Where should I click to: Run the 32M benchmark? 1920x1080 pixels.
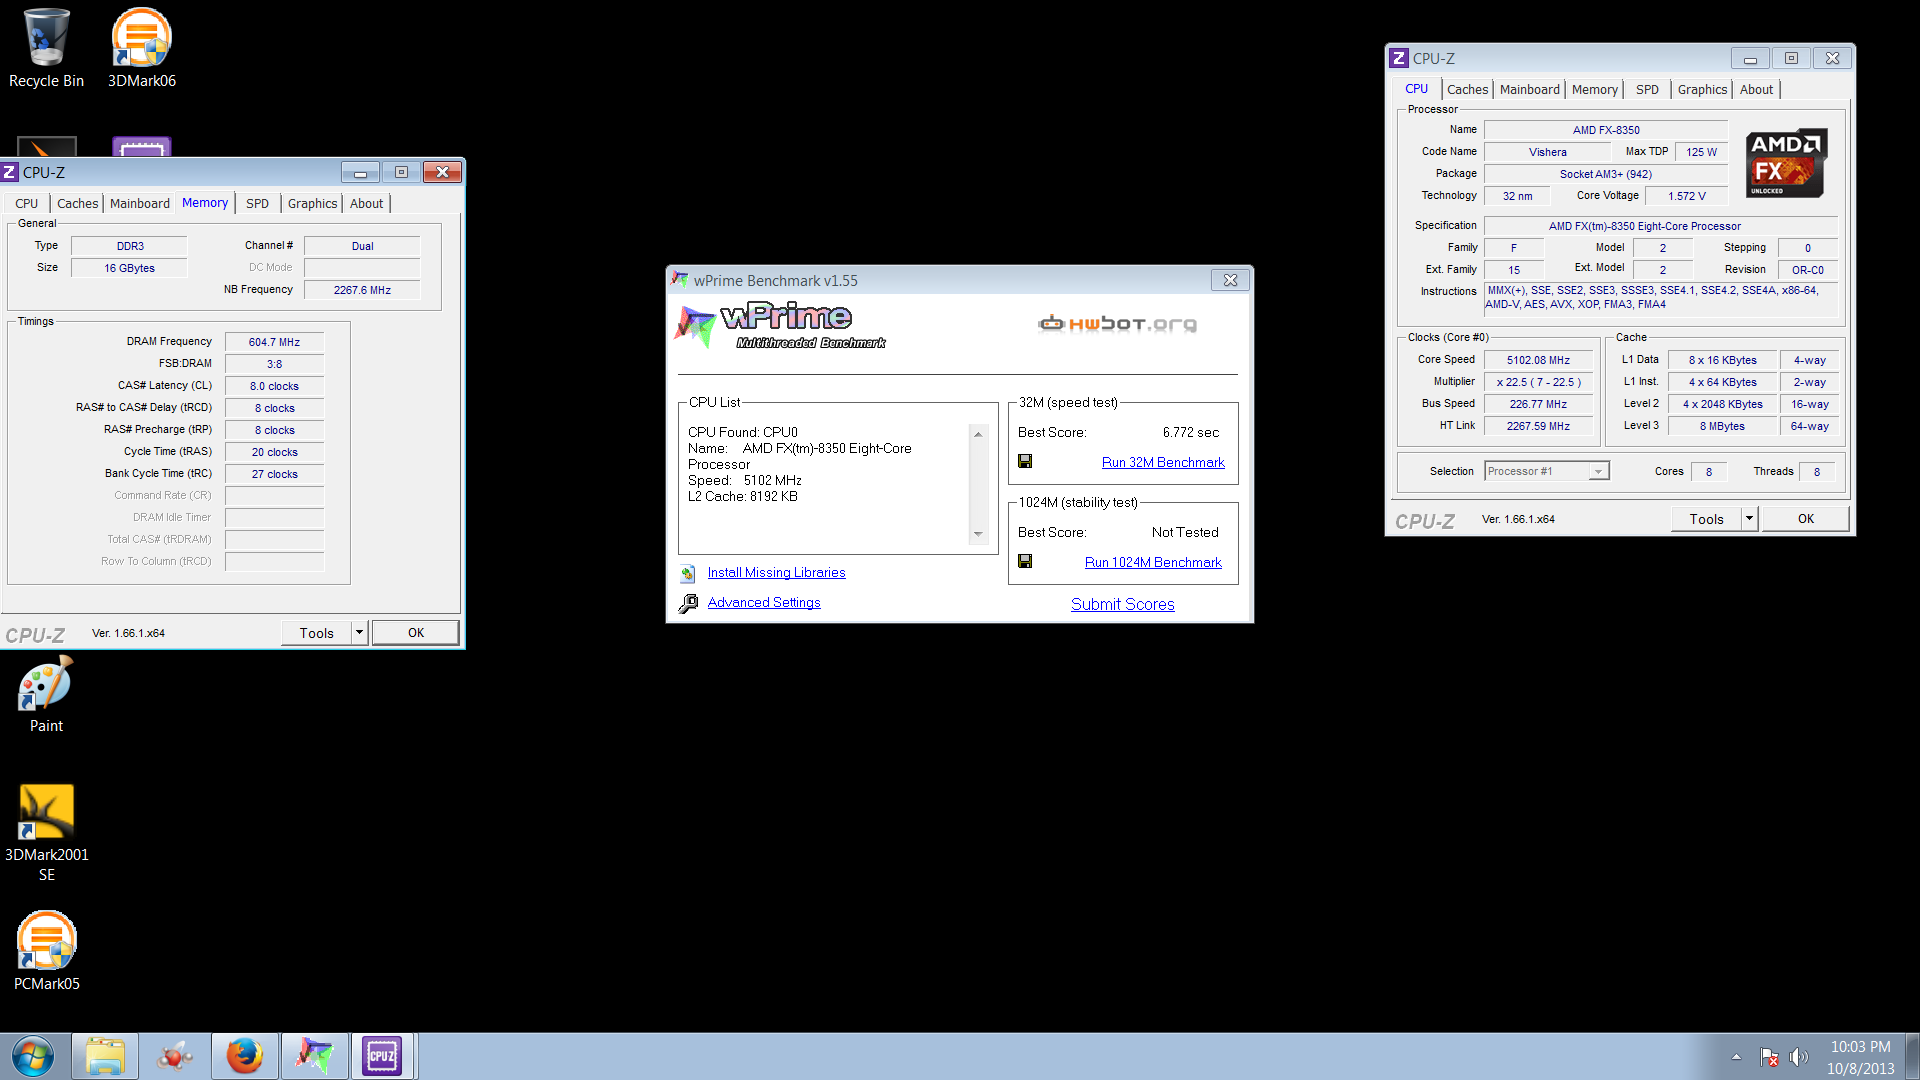tap(1163, 462)
